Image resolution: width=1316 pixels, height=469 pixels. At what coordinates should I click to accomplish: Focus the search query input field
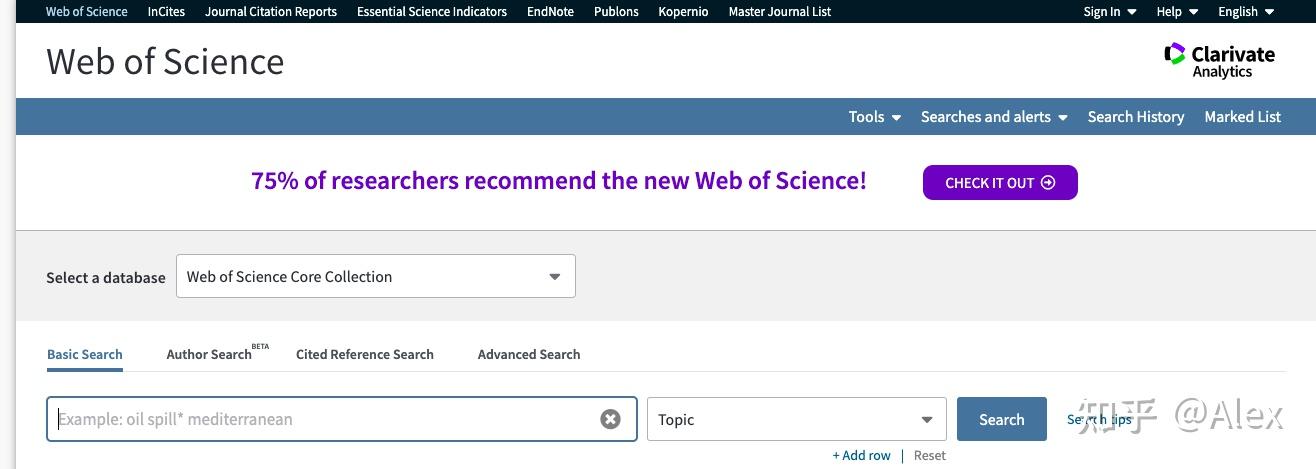click(325, 419)
